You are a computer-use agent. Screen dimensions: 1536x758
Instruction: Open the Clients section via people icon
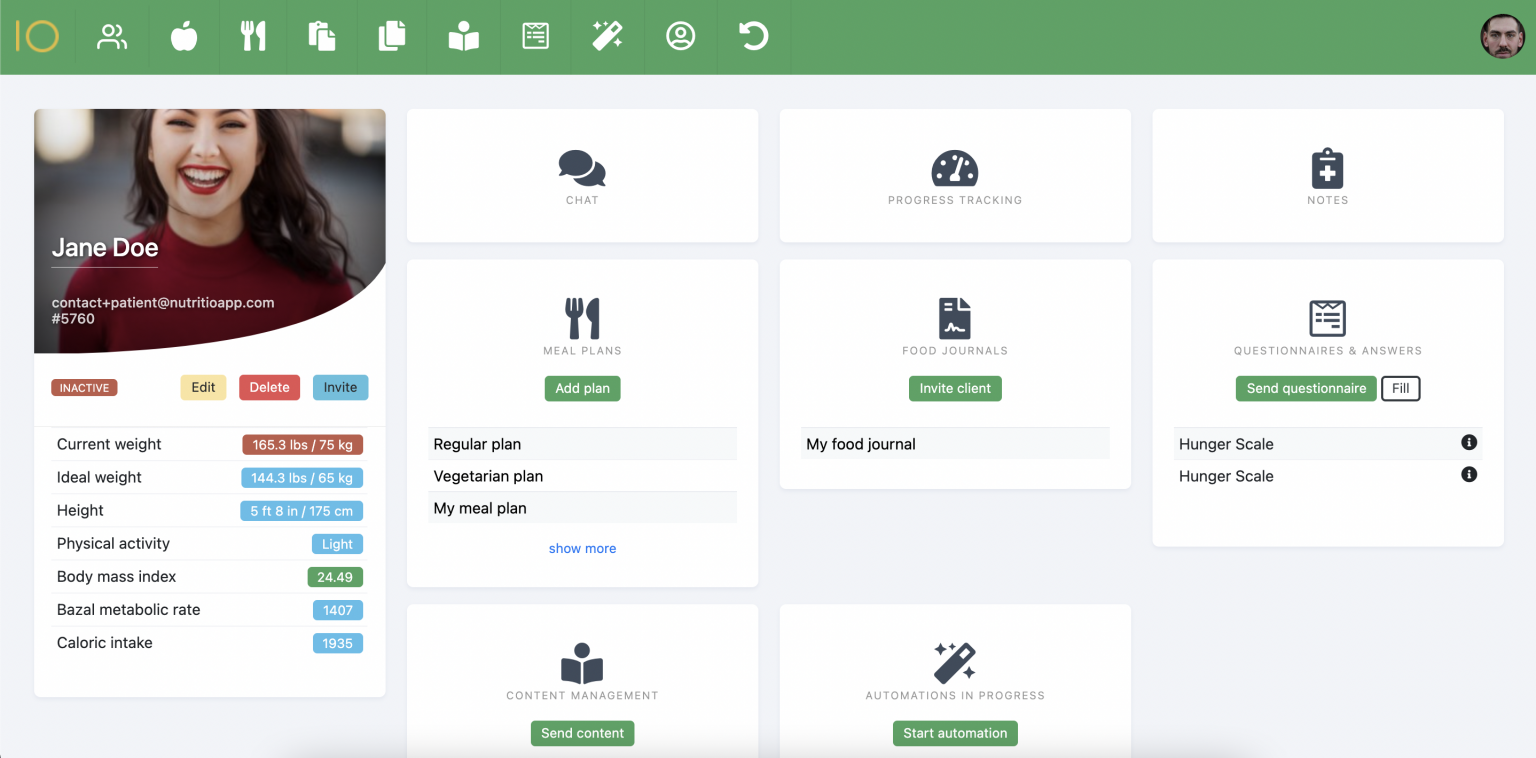point(112,36)
